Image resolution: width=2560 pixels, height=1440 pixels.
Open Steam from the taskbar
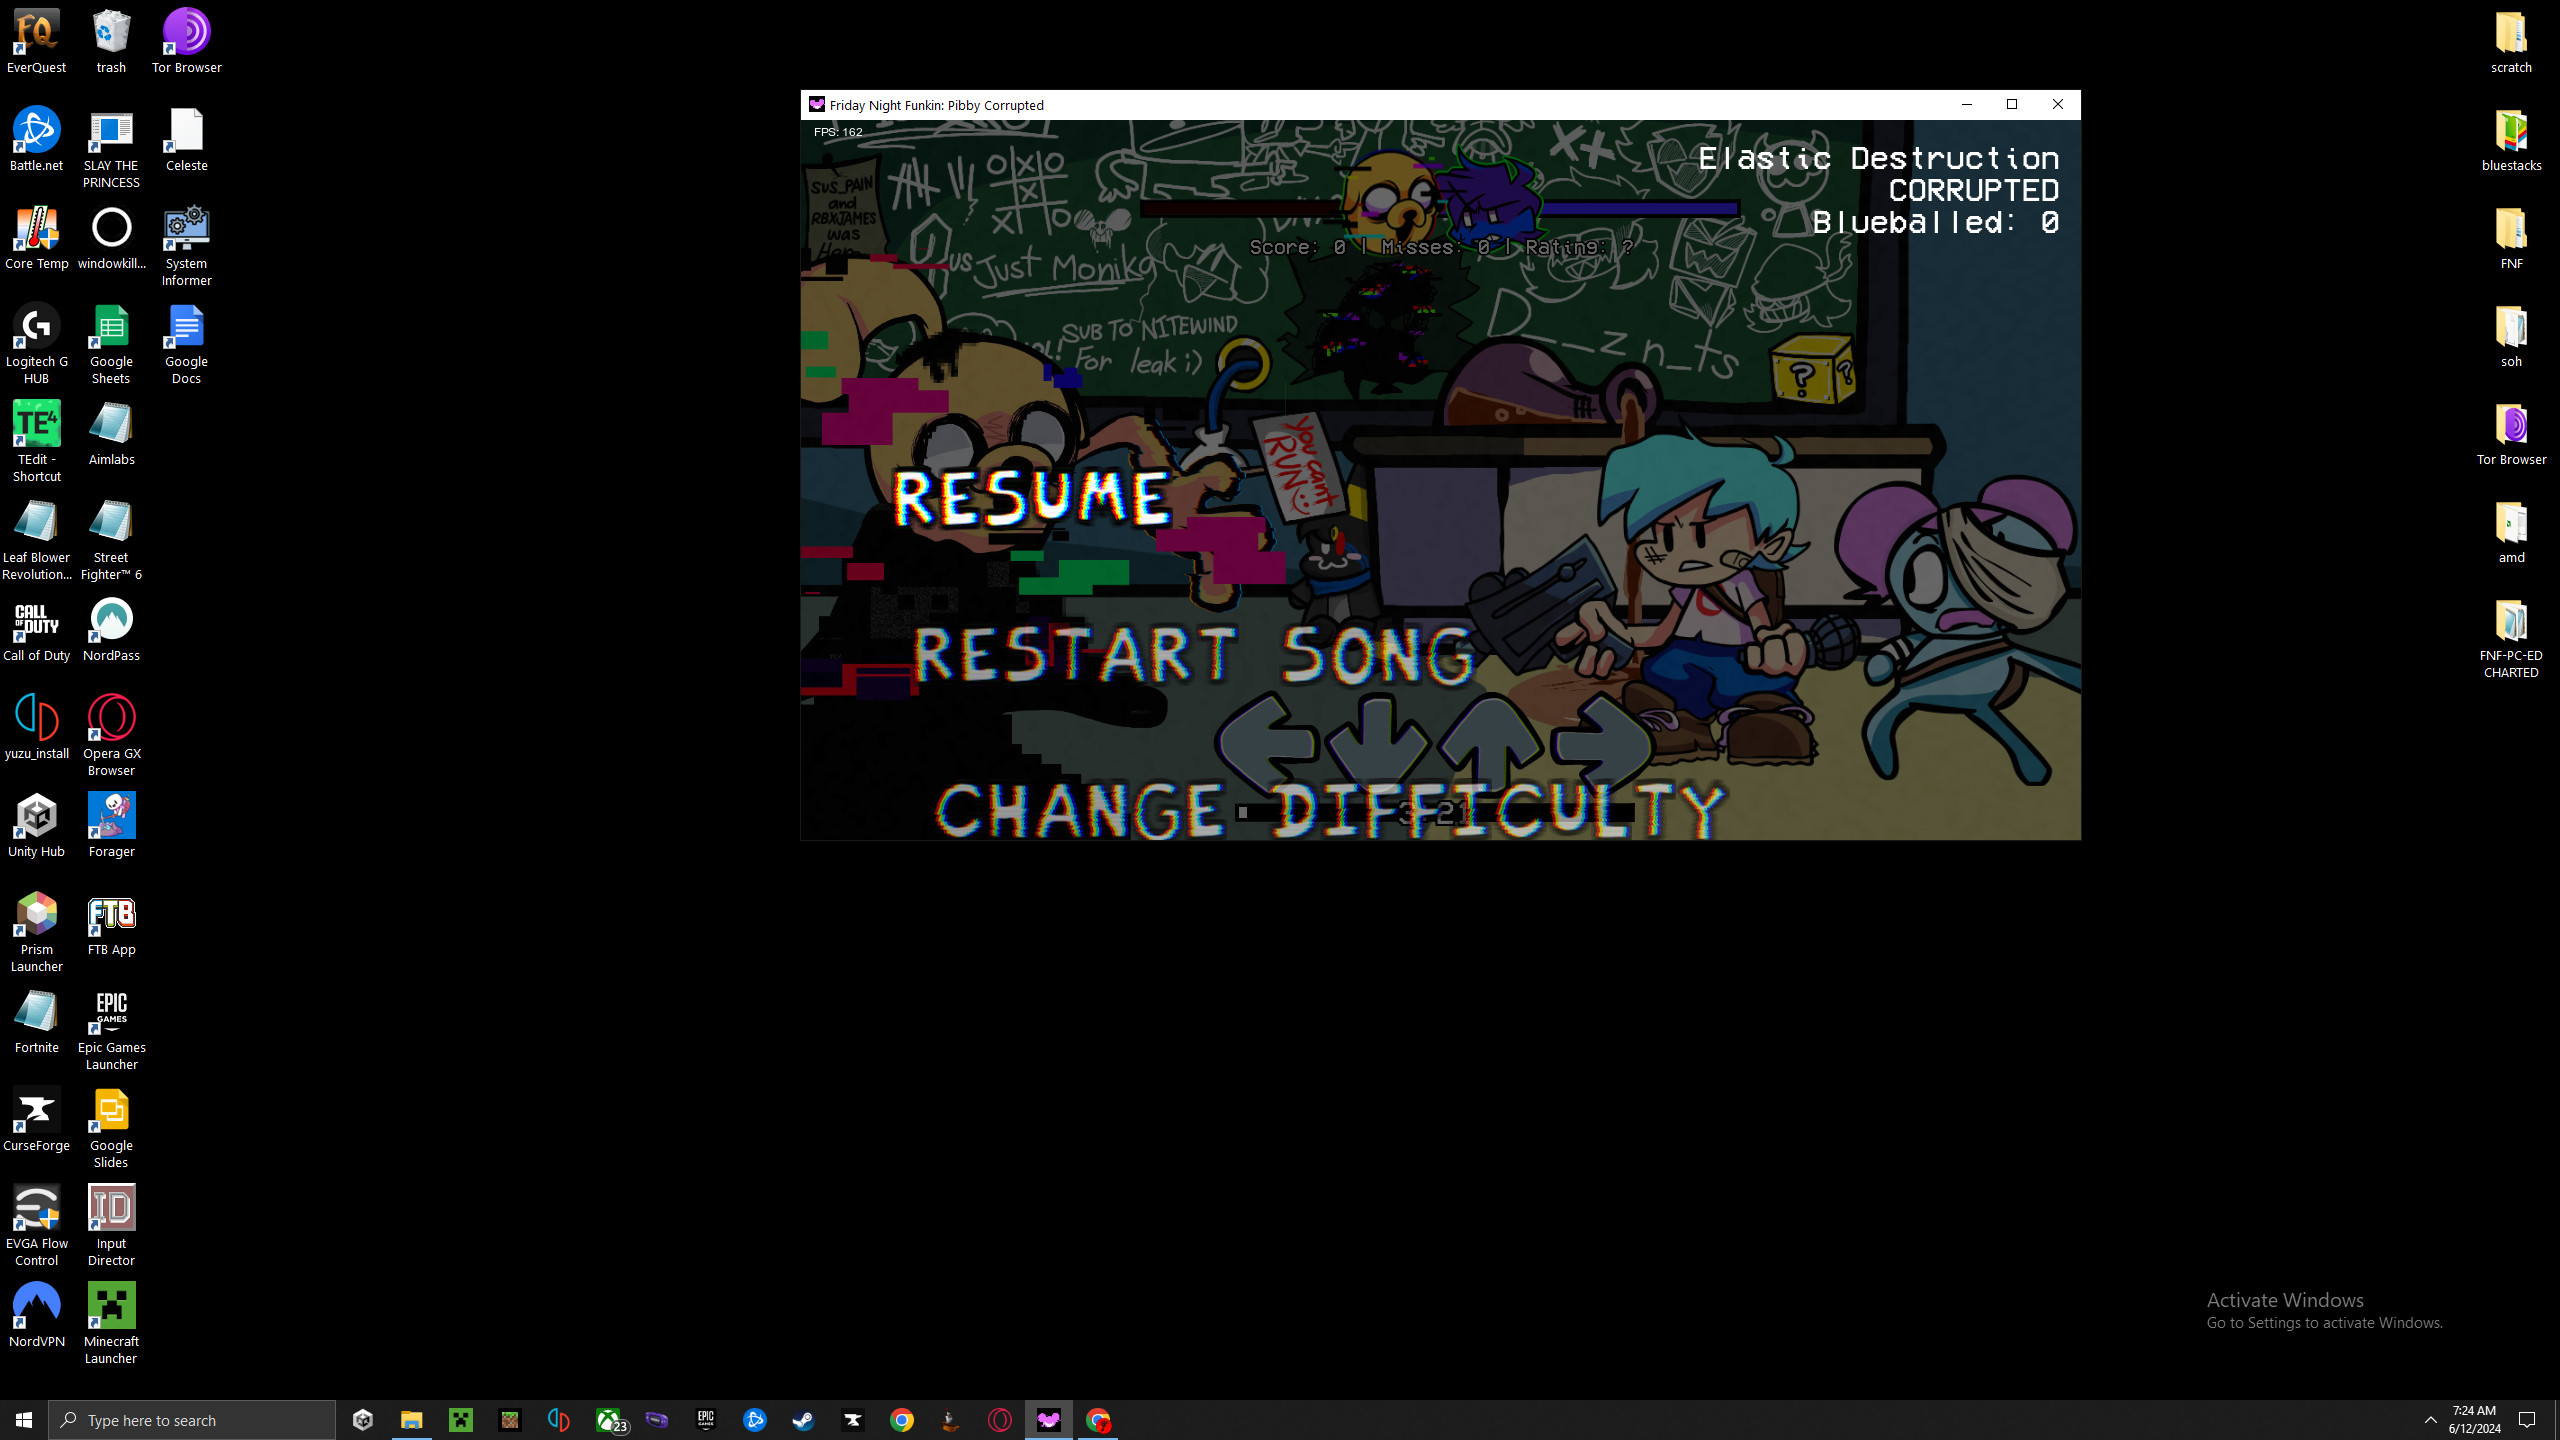(804, 1420)
